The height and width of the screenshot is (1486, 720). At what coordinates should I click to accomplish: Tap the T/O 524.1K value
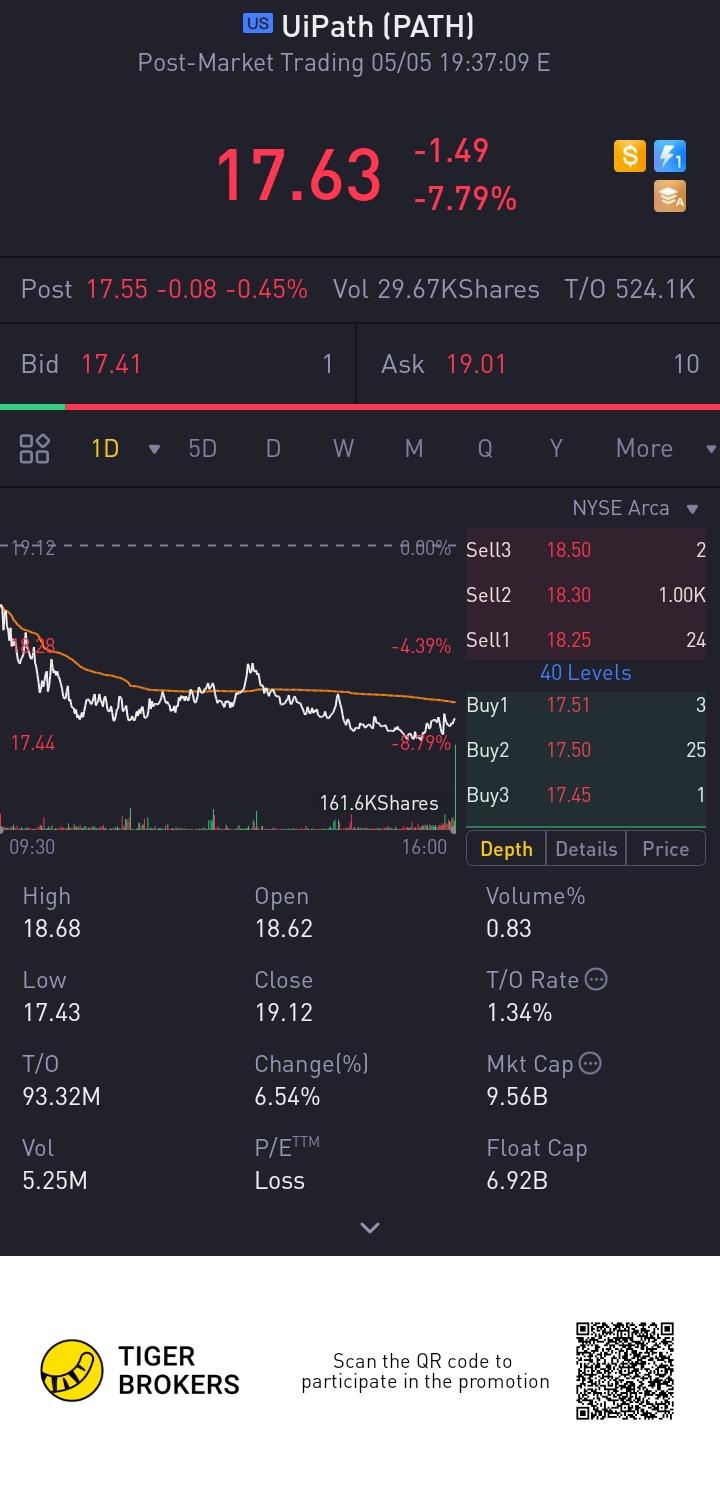click(x=630, y=290)
